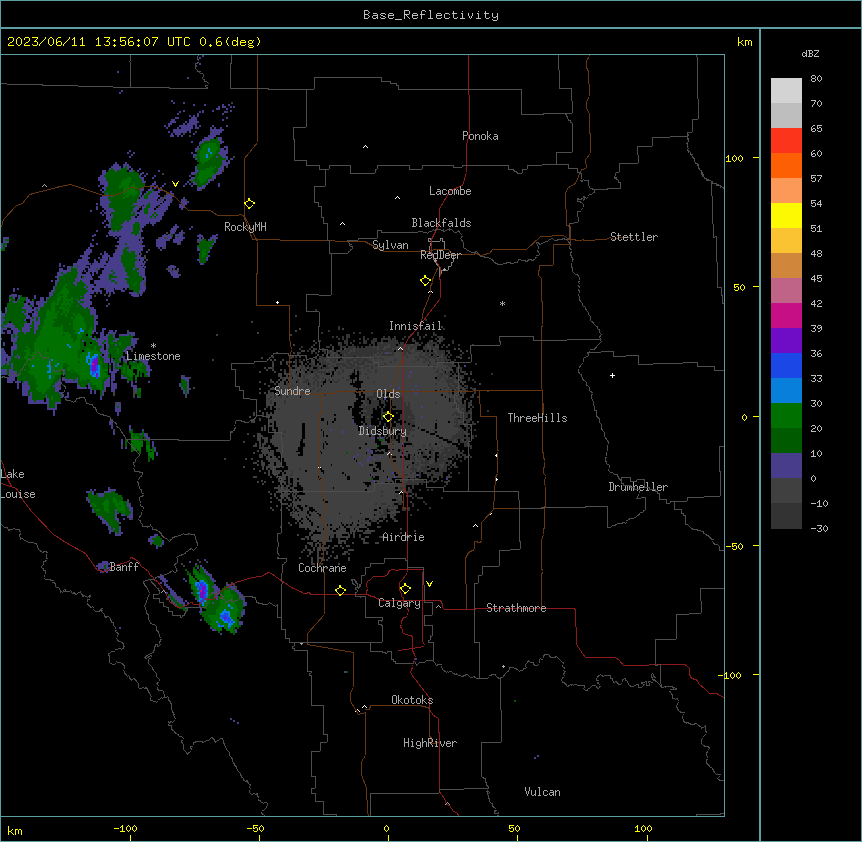Select the lightest gray 70-80 dBZ swatch

[786, 91]
